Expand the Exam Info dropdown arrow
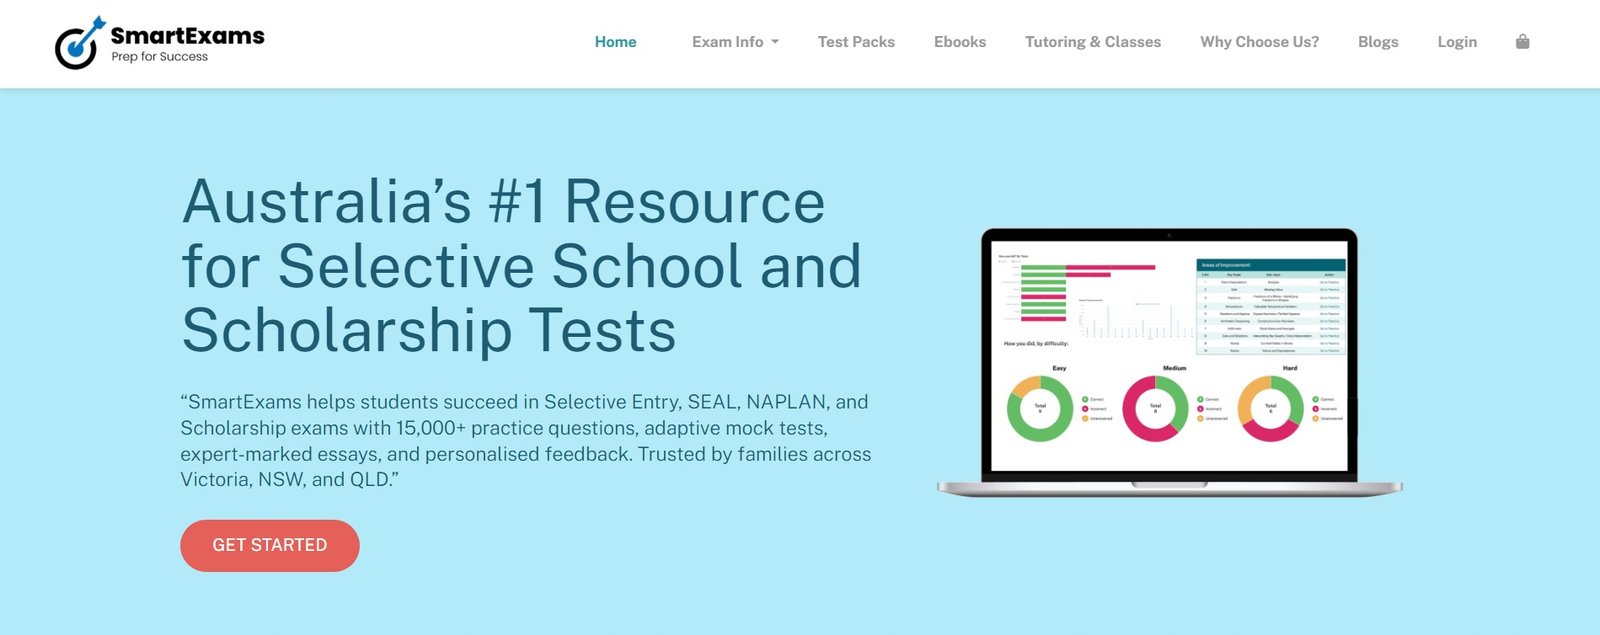Image resolution: width=1600 pixels, height=635 pixels. coord(775,42)
